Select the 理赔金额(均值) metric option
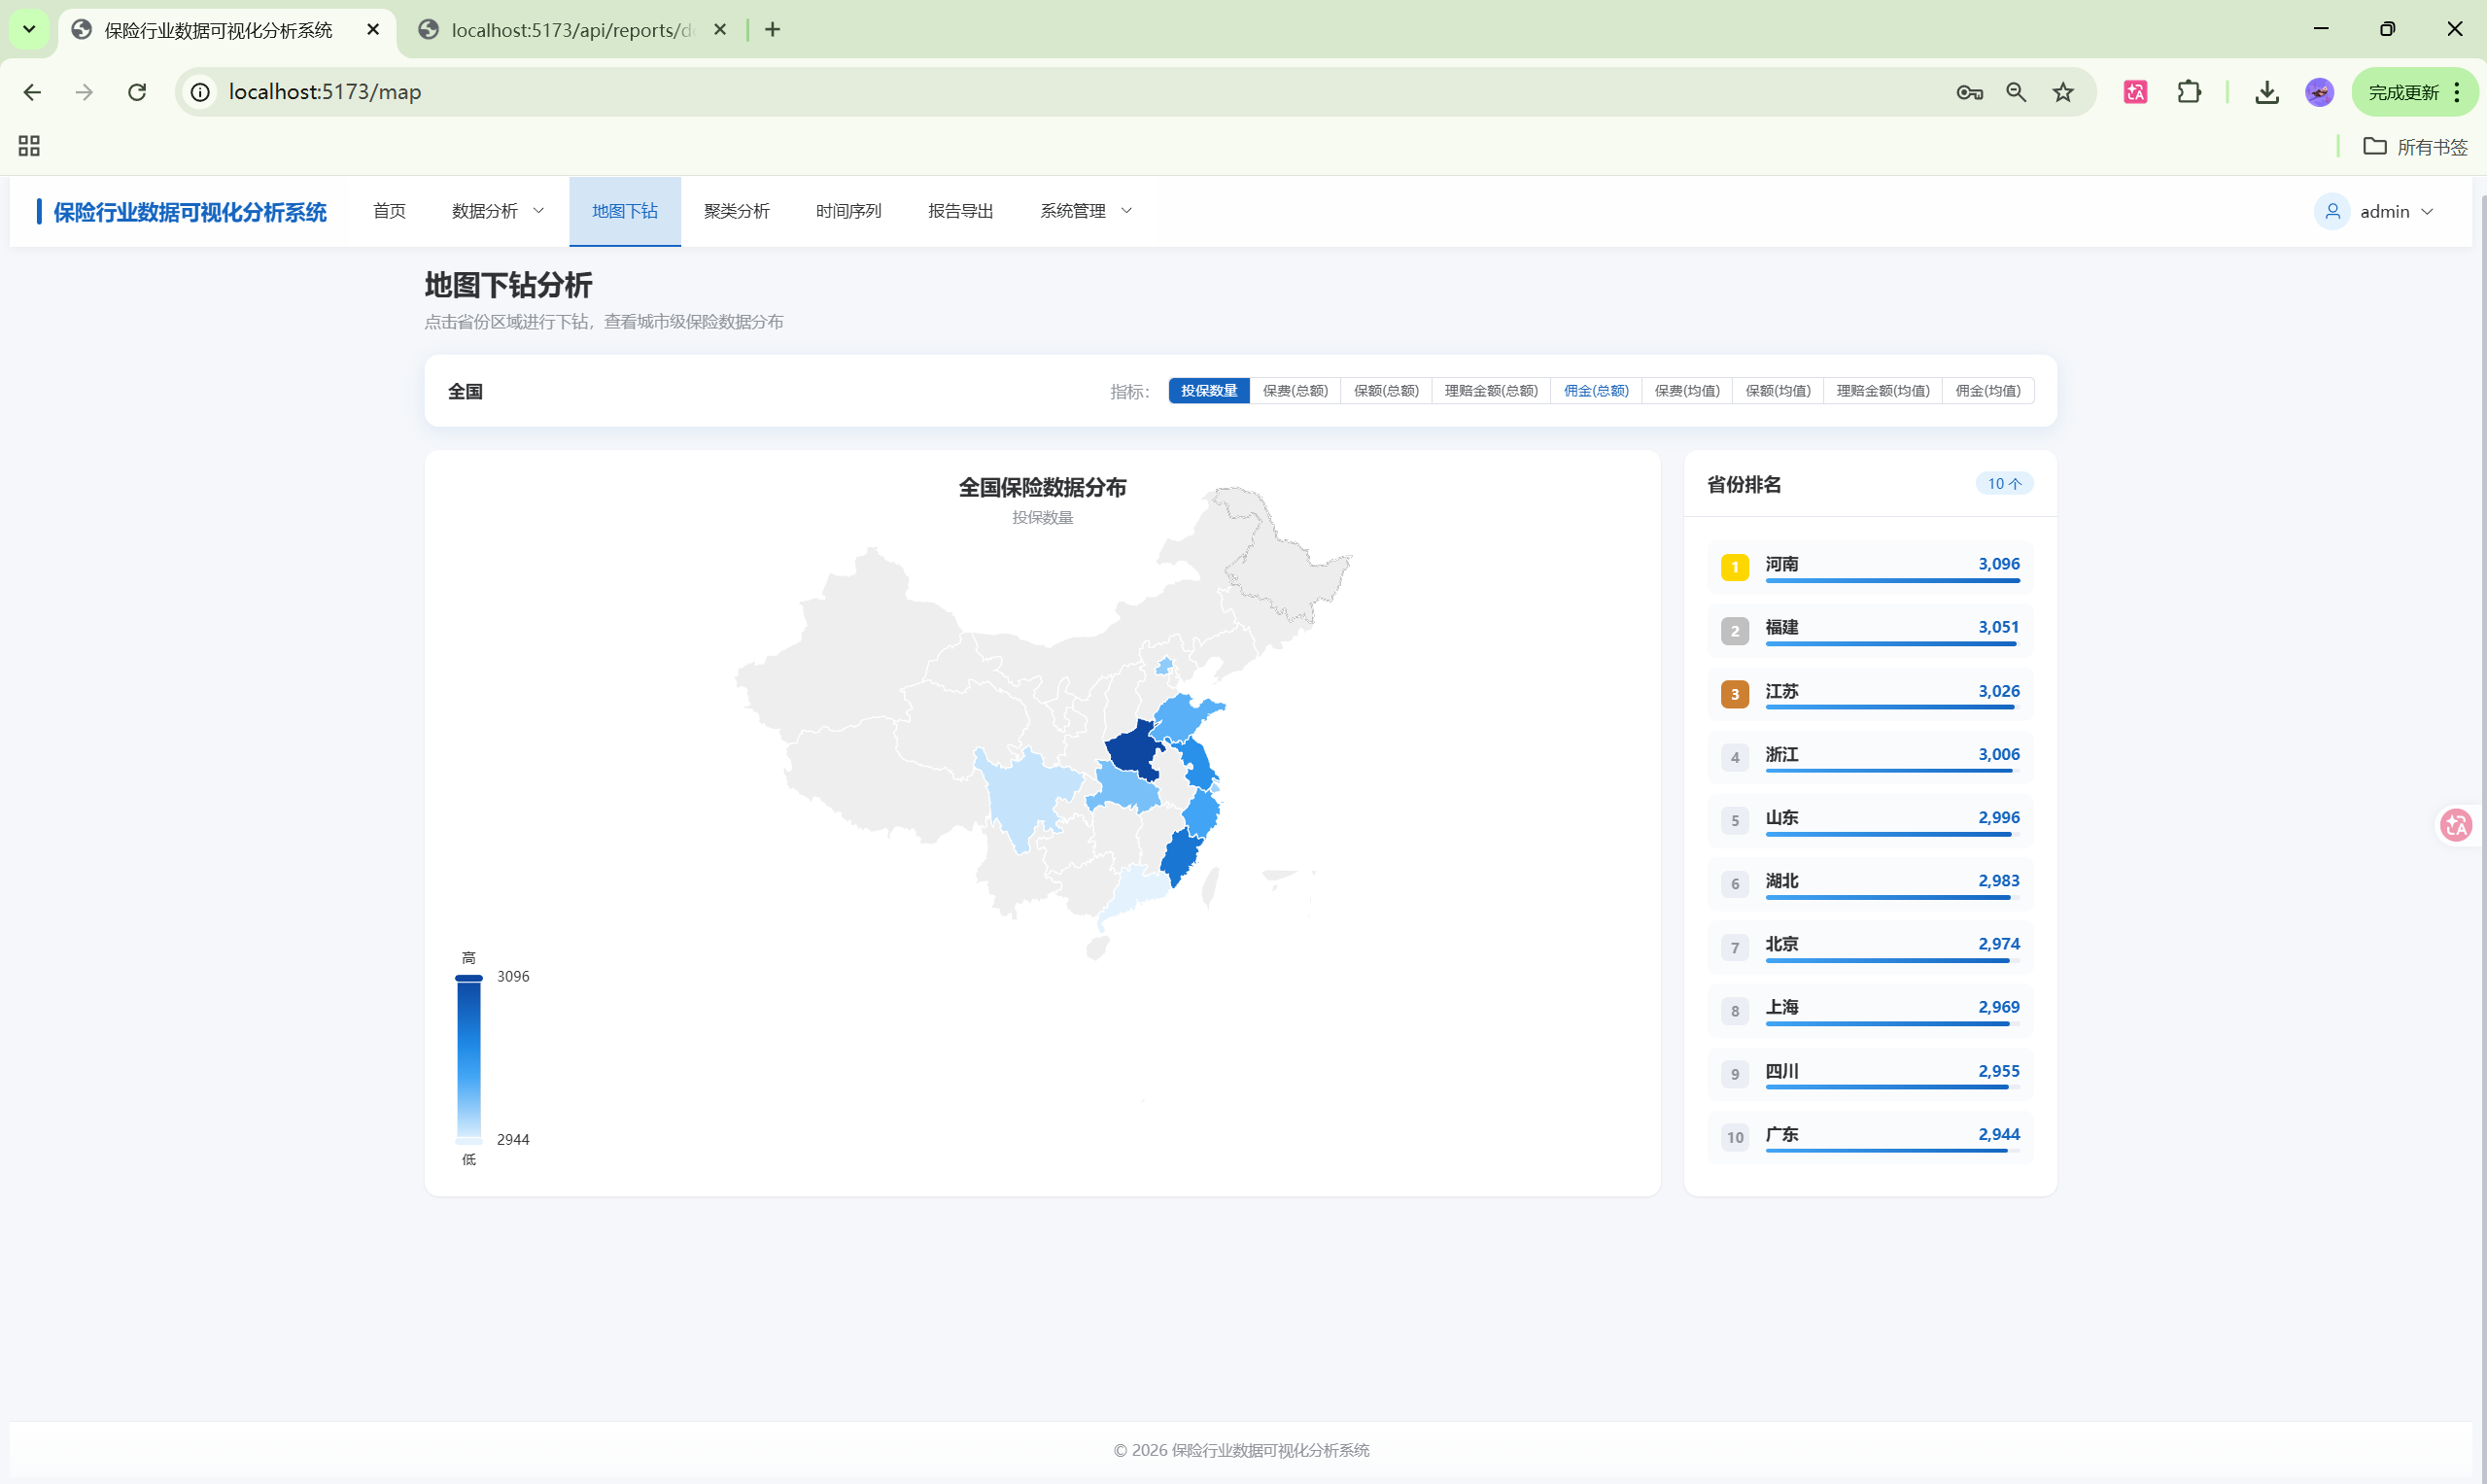This screenshot has width=2487, height=1484. pyautogui.click(x=1882, y=391)
